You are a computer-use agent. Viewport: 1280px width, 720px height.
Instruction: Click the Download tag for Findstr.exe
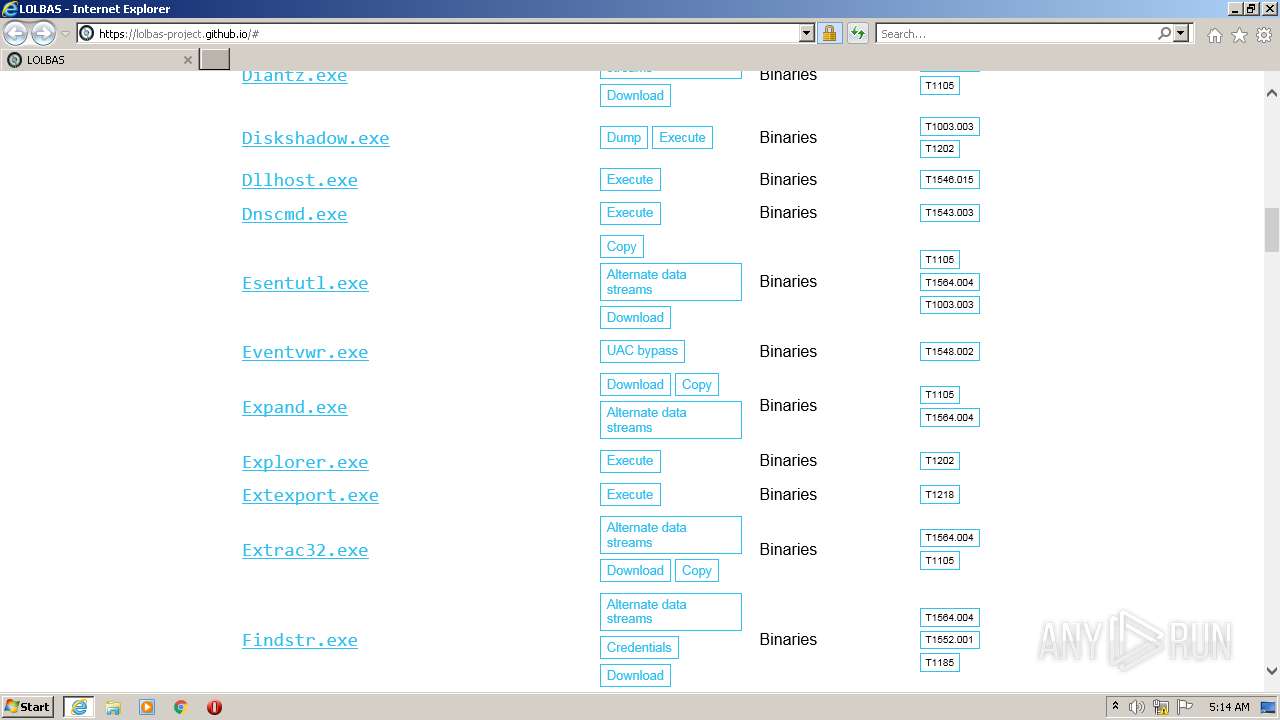(x=635, y=676)
